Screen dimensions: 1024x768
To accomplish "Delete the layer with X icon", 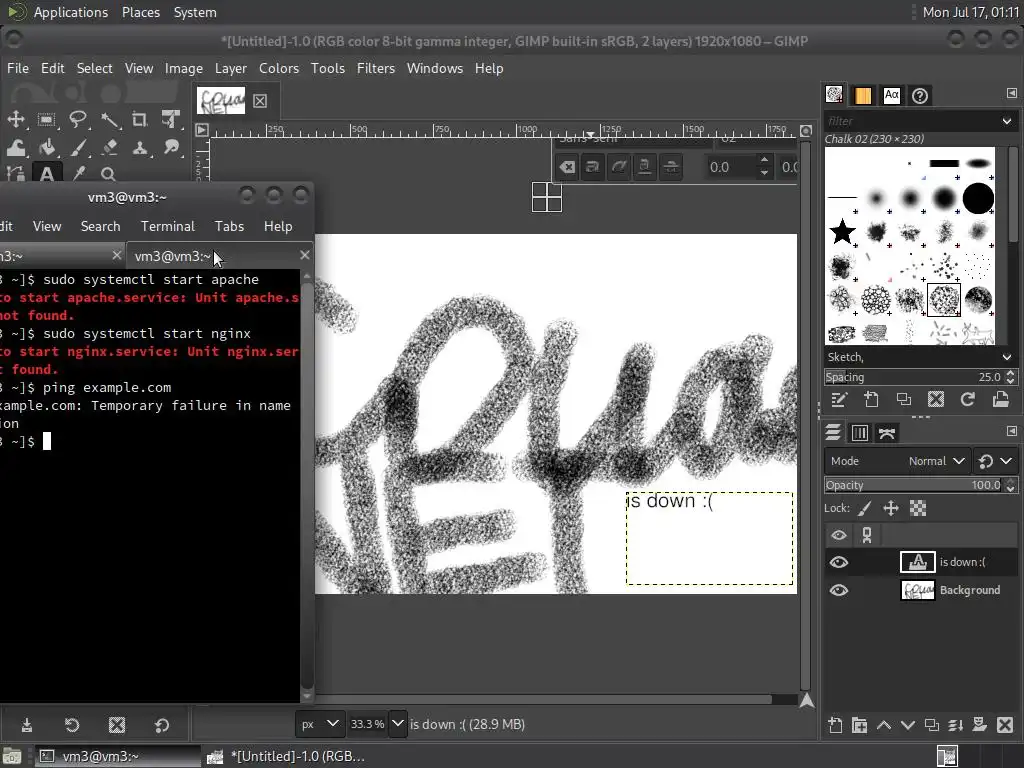I will (x=1005, y=725).
